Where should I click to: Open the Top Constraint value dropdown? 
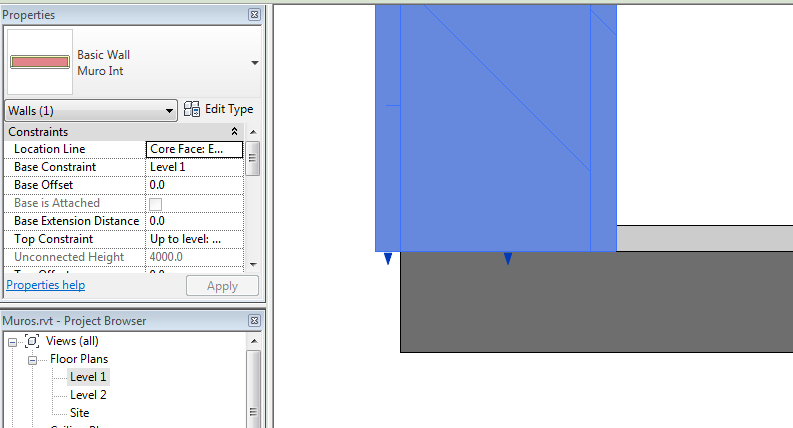click(194, 239)
